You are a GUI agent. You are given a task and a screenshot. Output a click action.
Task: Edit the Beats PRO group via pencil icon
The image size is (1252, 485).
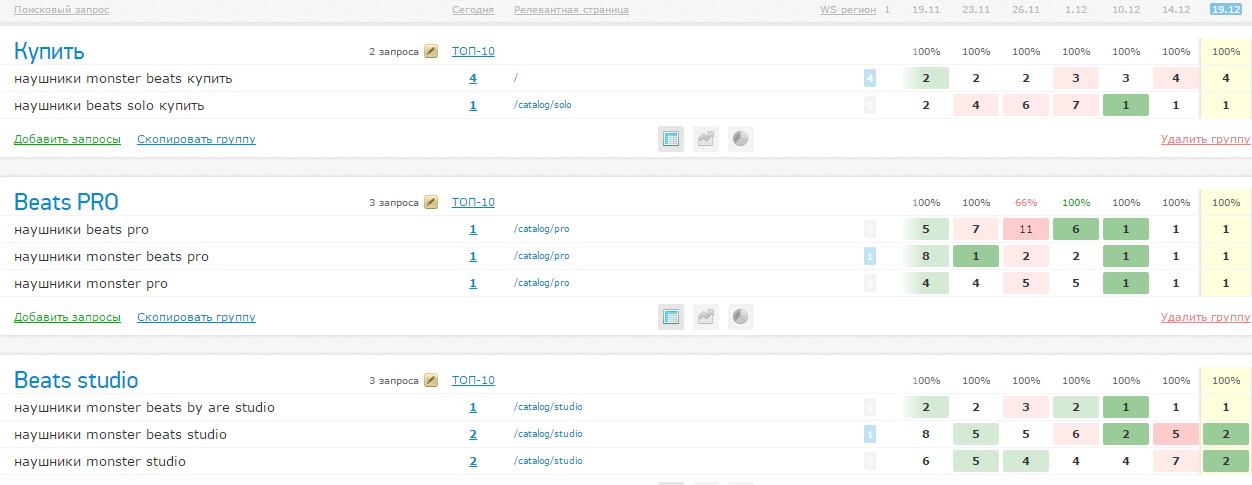click(x=431, y=202)
